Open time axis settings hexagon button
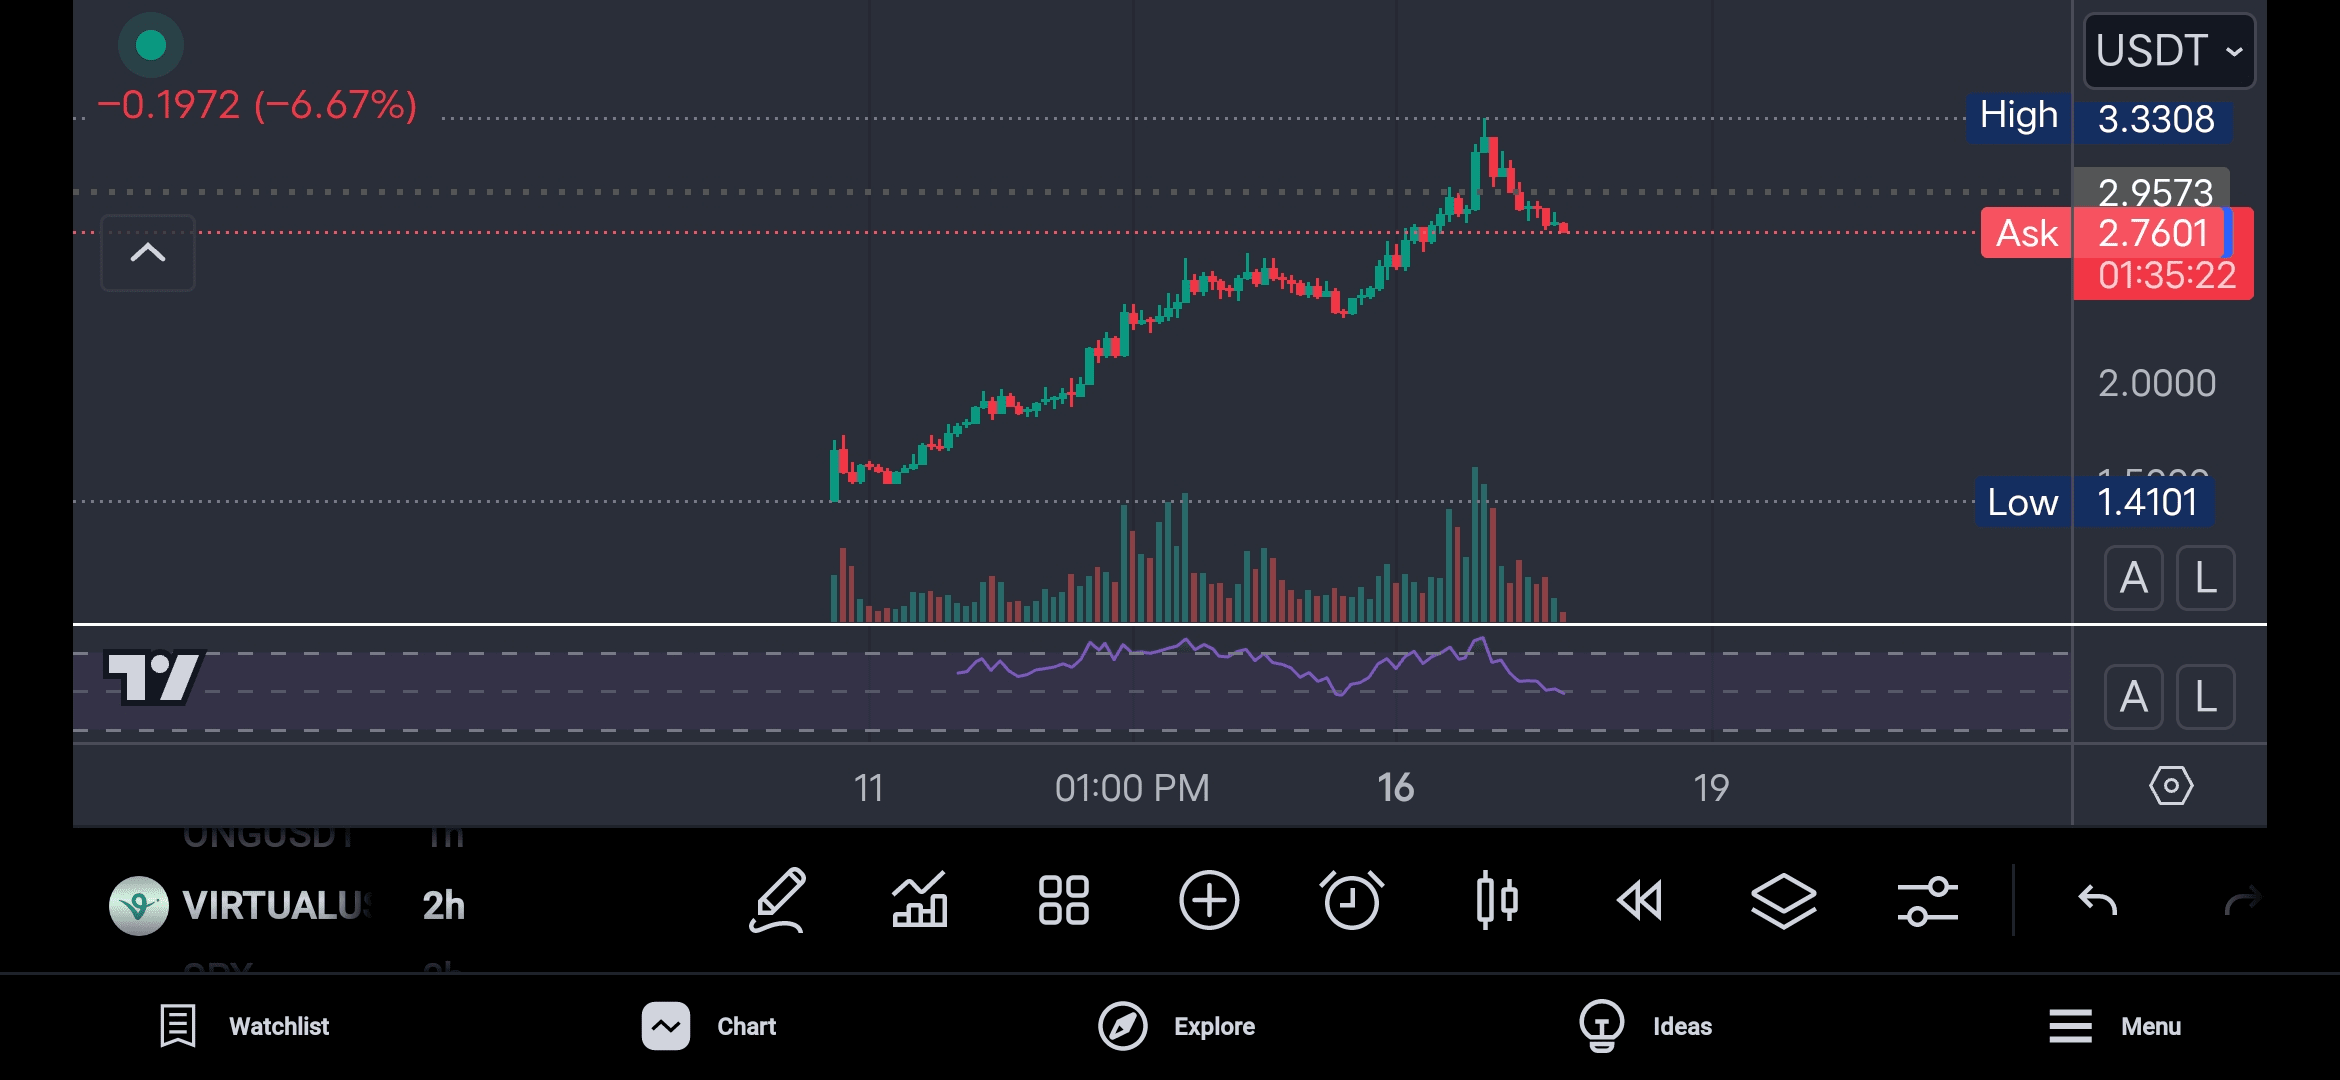2340x1080 pixels. (x=2171, y=786)
